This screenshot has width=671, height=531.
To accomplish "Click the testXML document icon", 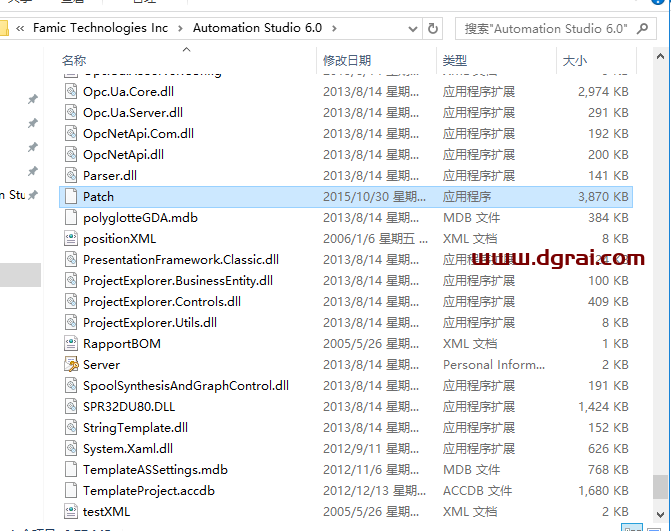I will point(71,511).
